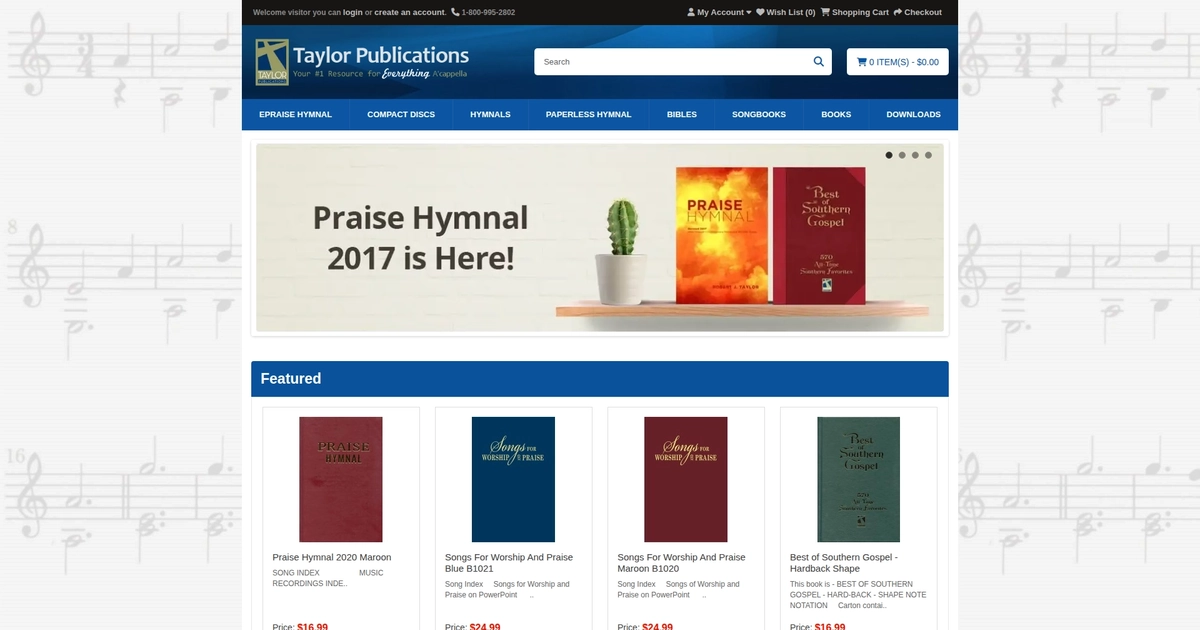
Task: Click the Praise Hymnal 2020 Maroon title
Action: [x=332, y=557]
